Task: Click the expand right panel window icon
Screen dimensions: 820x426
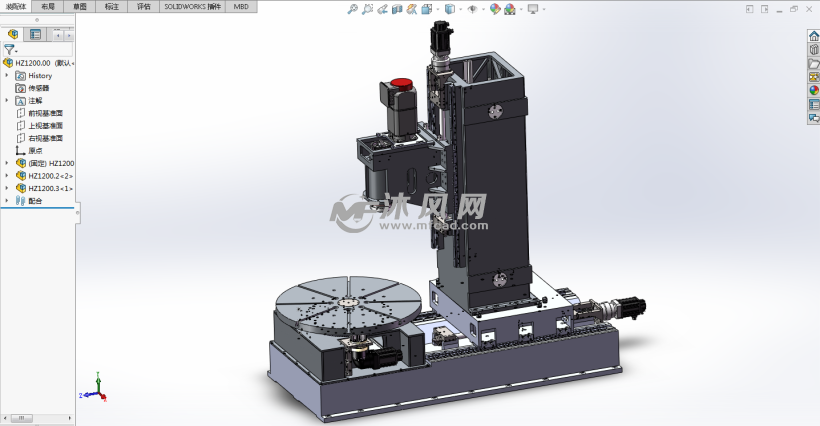Action: (x=764, y=9)
